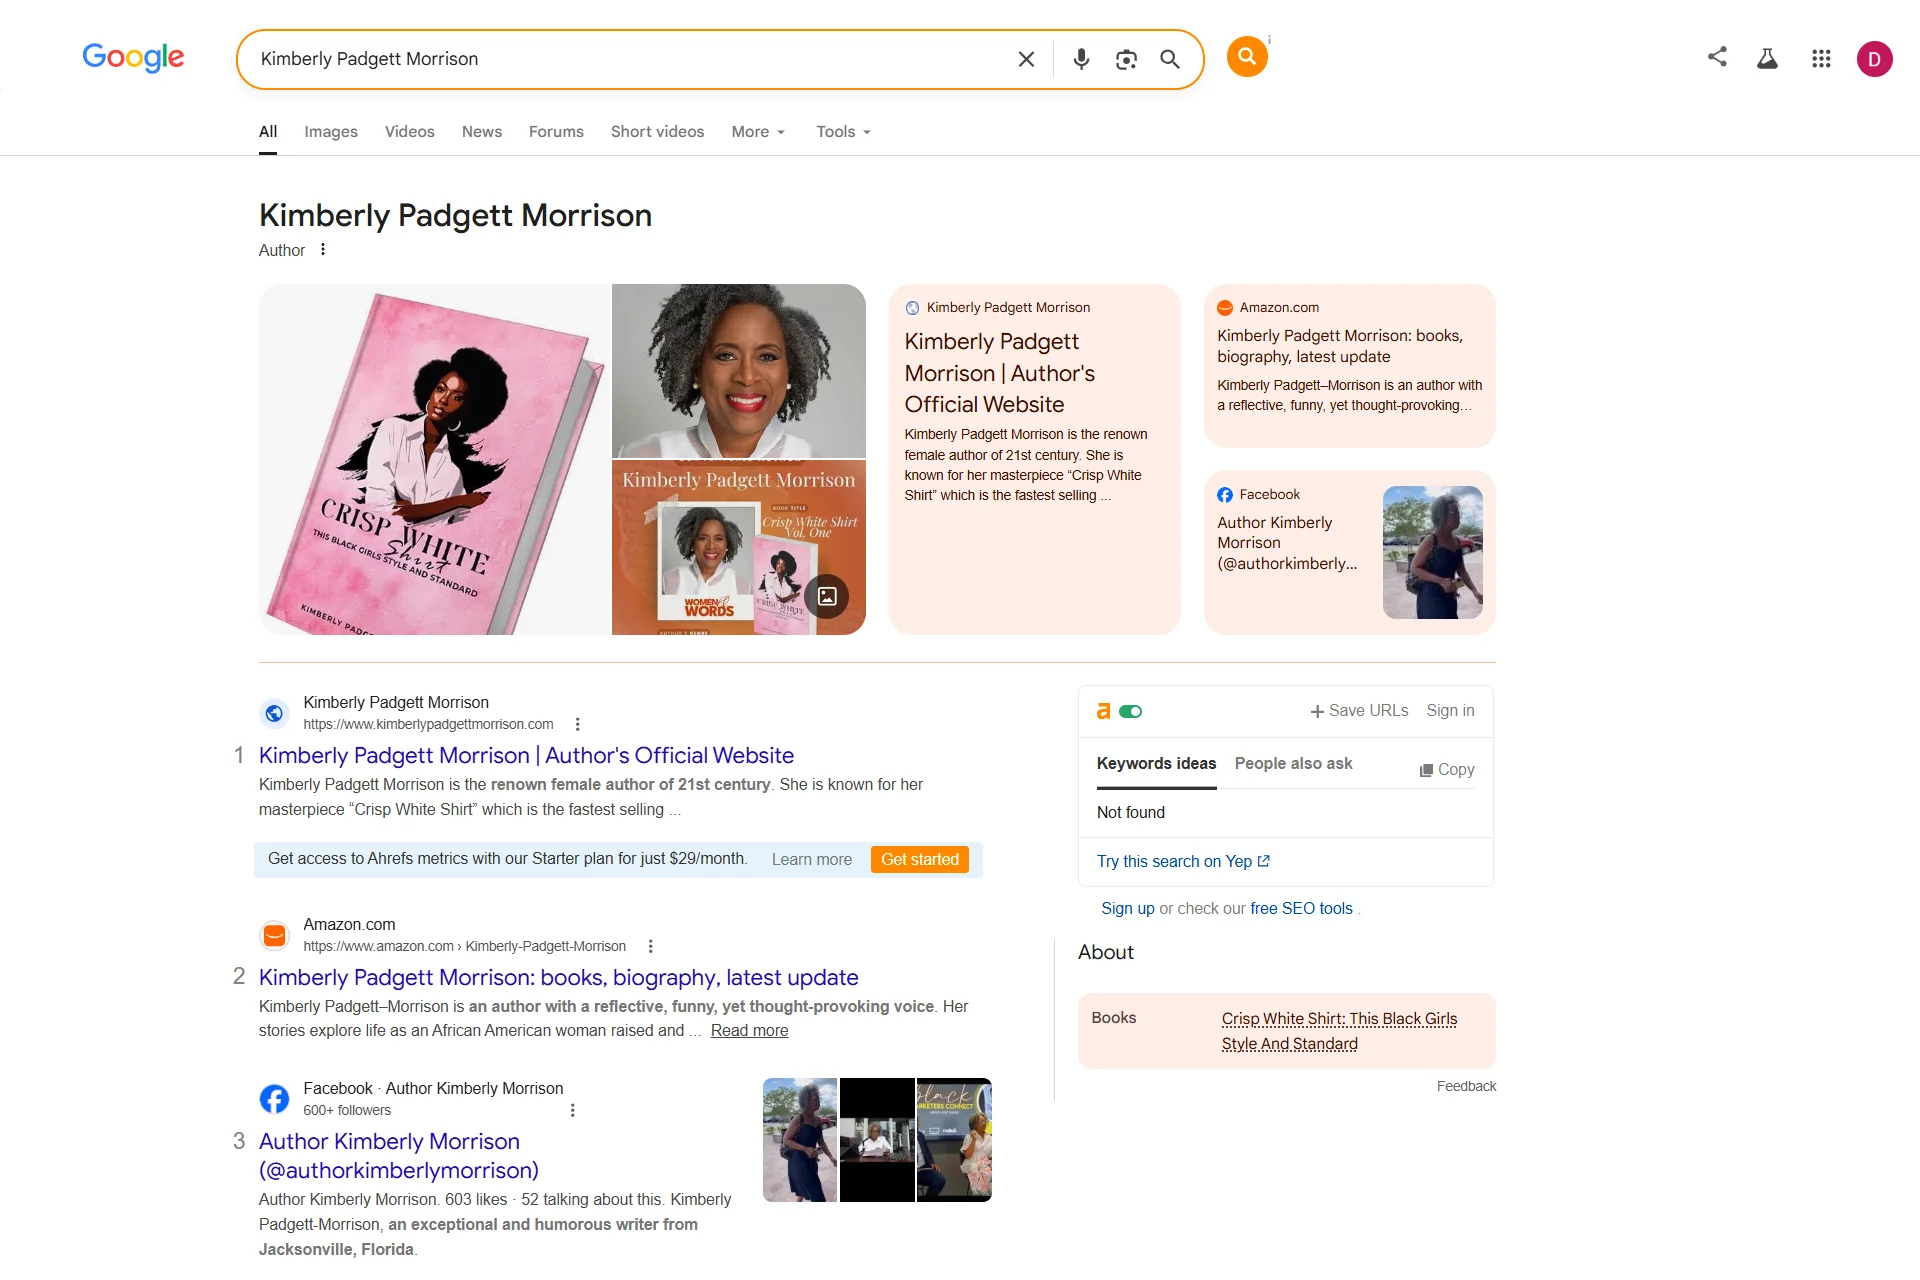Open options menu next to Author label
The height and width of the screenshot is (1280, 1920).
click(323, 250)
